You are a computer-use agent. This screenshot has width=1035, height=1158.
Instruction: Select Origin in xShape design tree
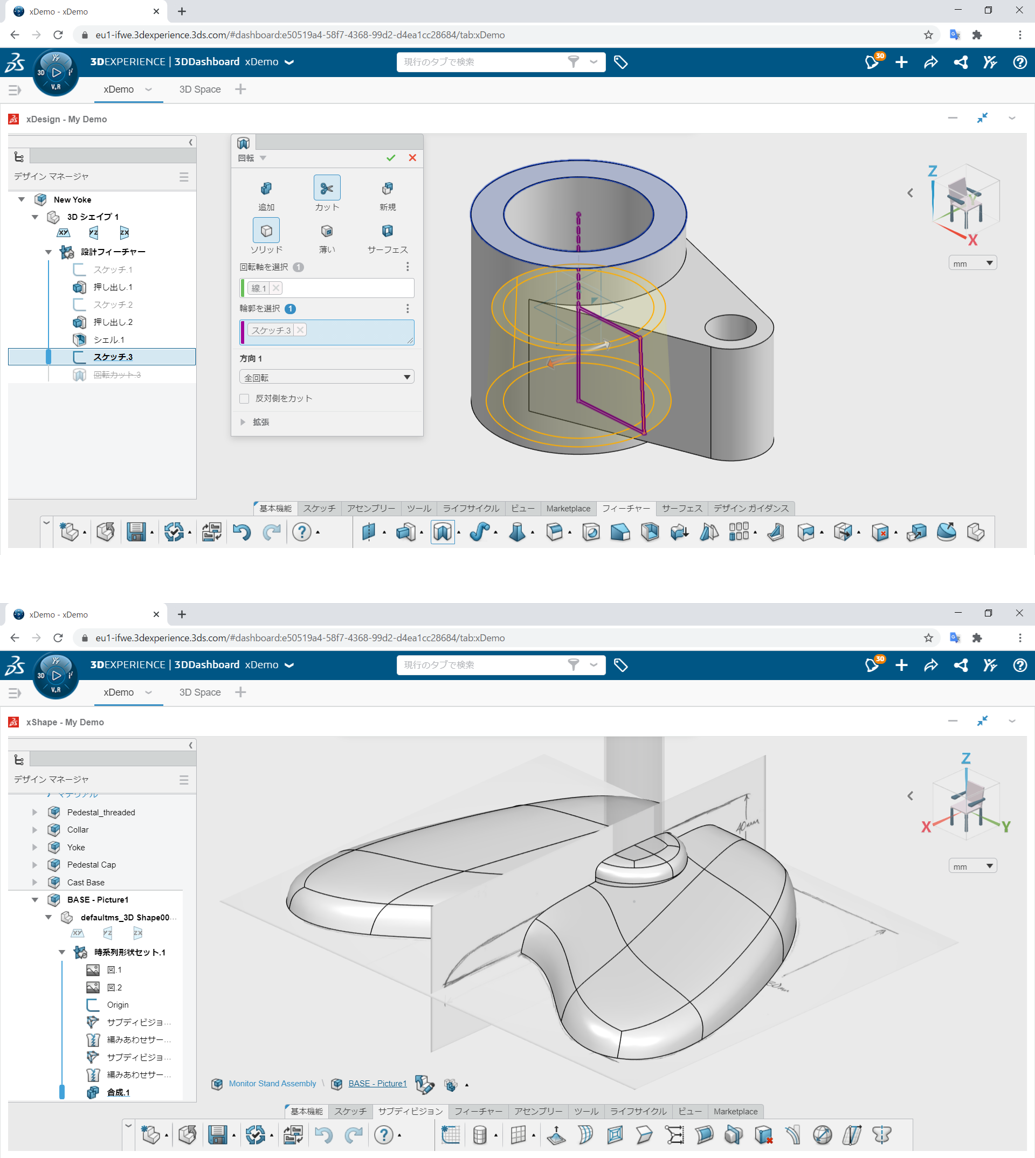click(x=117, y=1005)
